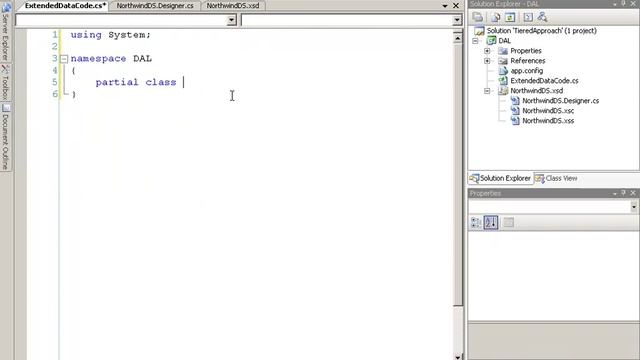Select app.config in Solution Explorer
The width and height of the screenshot is (640, 360).
coord(527,71)
